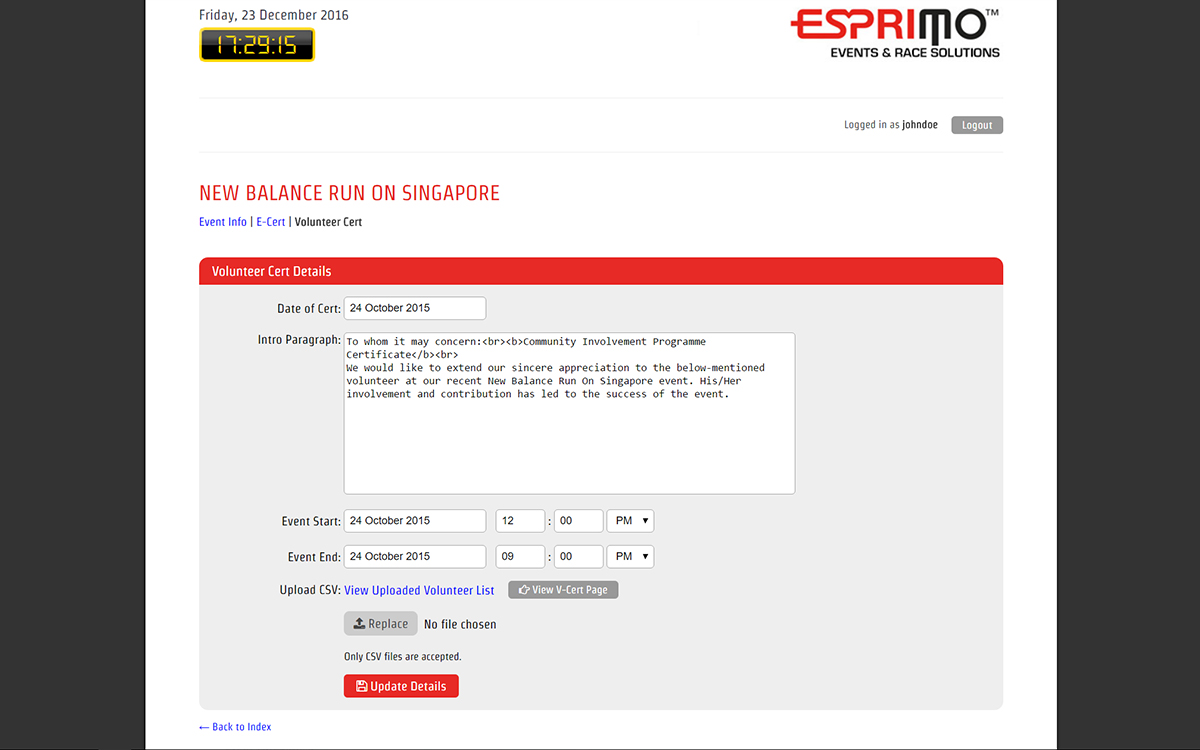The width and height of the screenshot is (1200, 750).
Task: Click the Event Start hour field
Action: point(520,521)
